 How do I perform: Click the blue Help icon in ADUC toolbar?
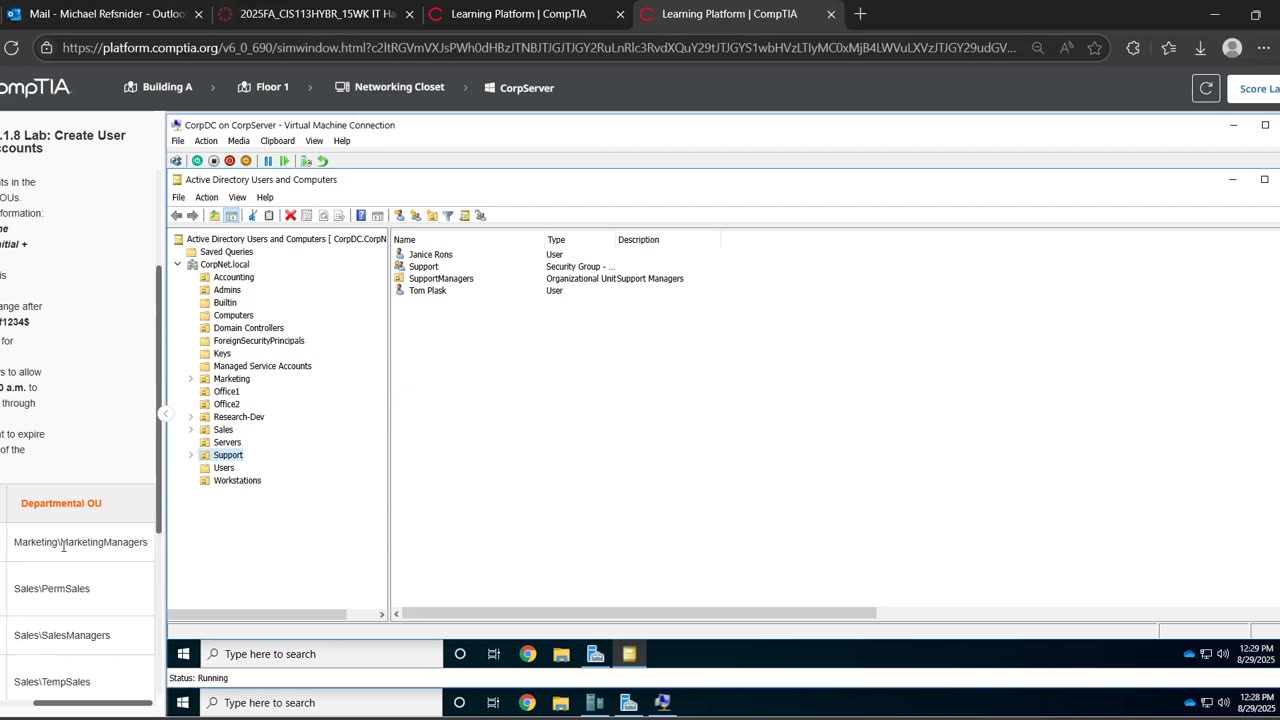tap(361, 215)
